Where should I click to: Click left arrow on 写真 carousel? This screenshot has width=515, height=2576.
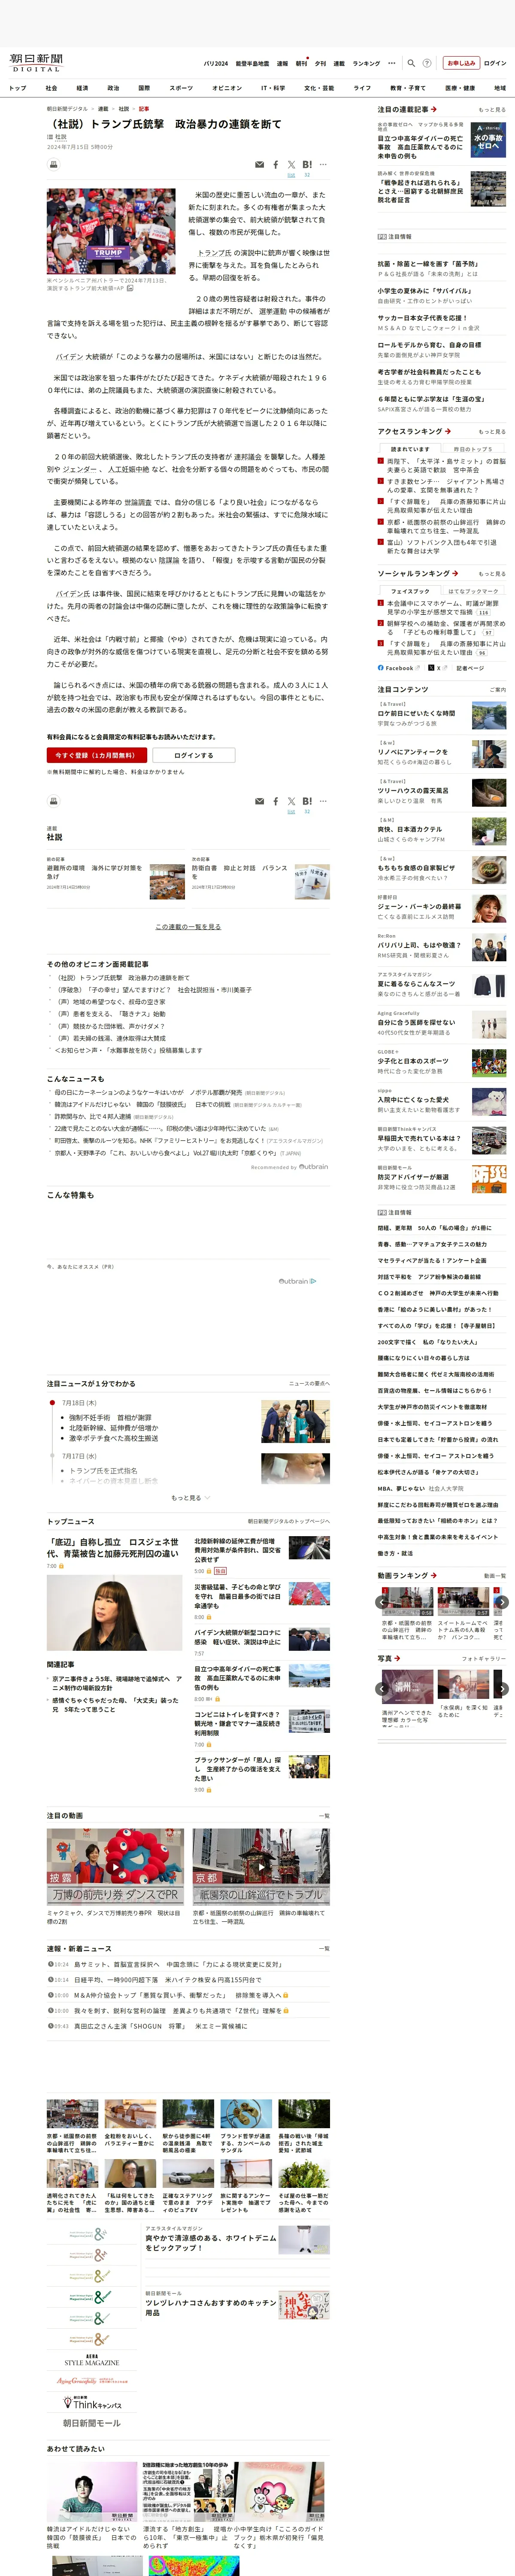(x=382, y=1688)
